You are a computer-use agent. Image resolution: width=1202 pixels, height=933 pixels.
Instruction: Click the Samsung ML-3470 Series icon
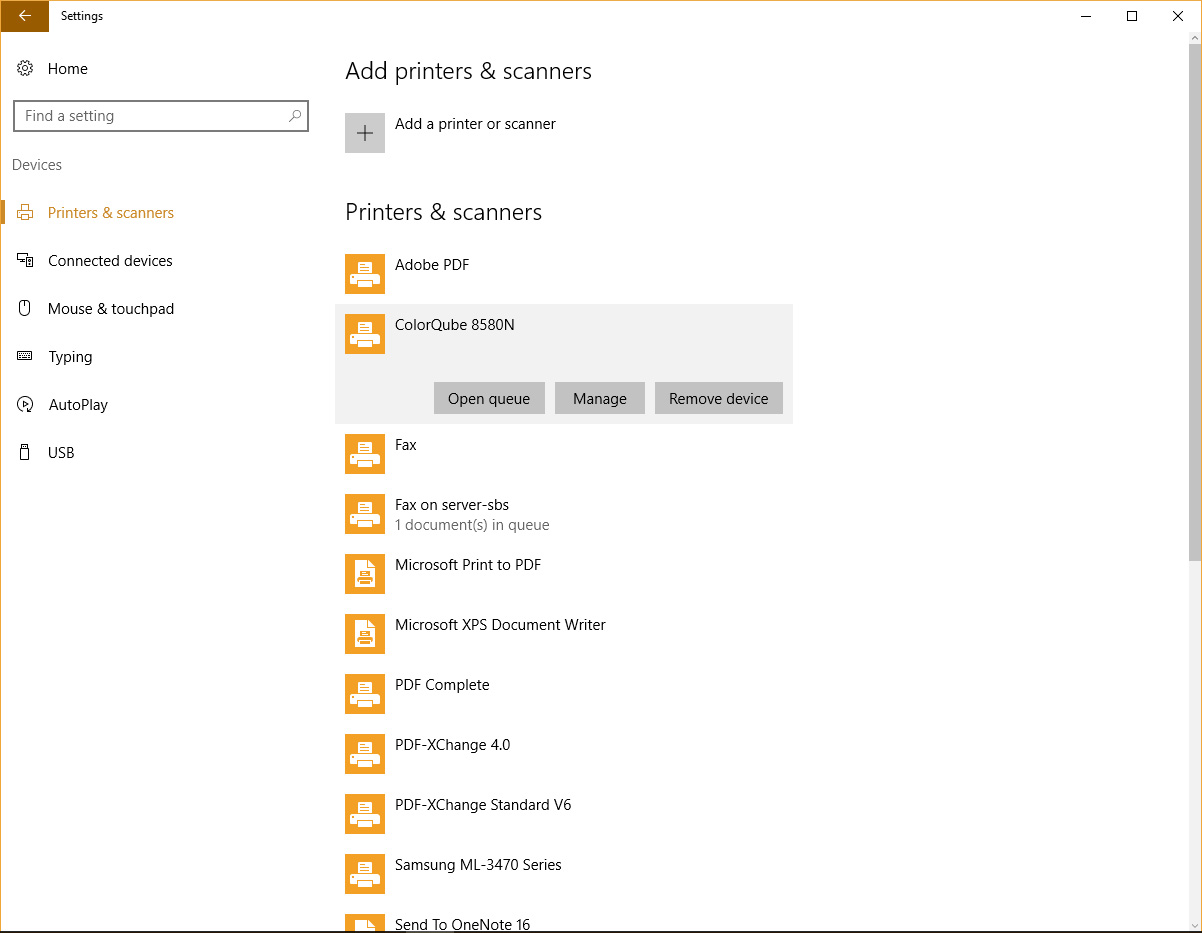(365, 874)
